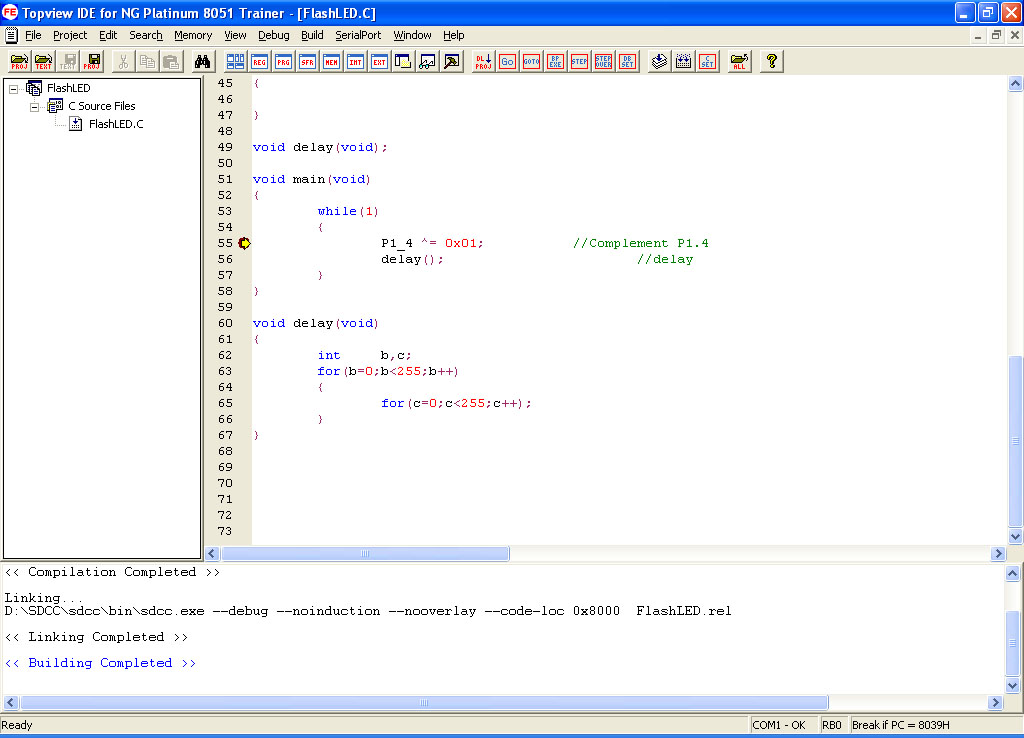This screenshot has height=738, width=1024.
Task: Click the code editor's vertical scroll up arrow
Action: pos(1015,85)
